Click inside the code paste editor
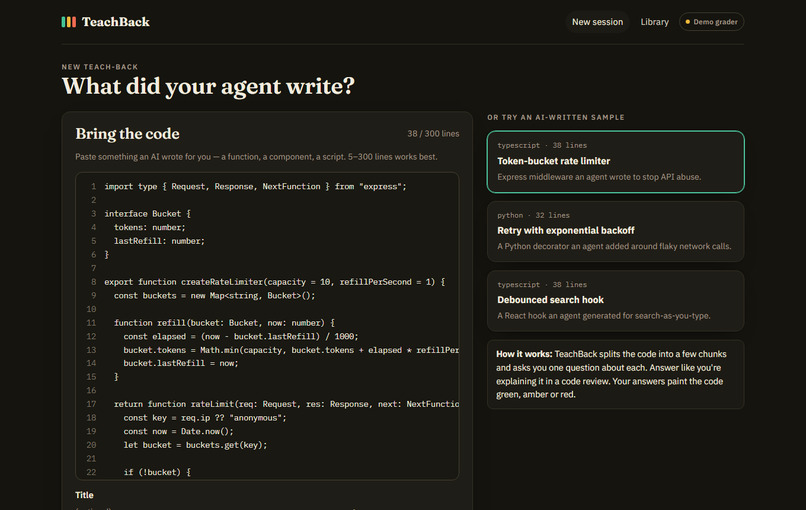The height and width of the screenshot is (510, 806). (x=267, y=326)
